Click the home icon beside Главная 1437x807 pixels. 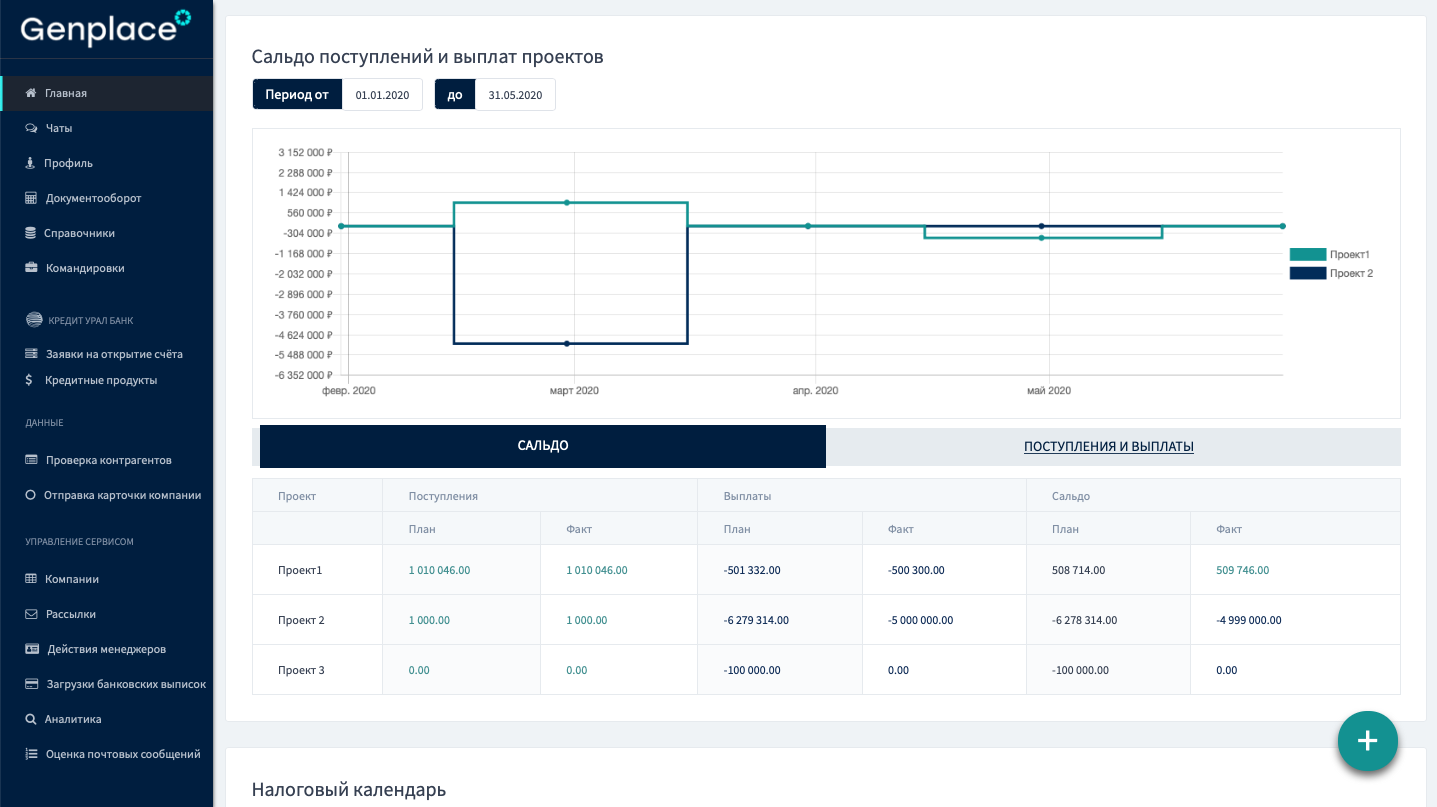pyautogui.click(x=31, y=93)
